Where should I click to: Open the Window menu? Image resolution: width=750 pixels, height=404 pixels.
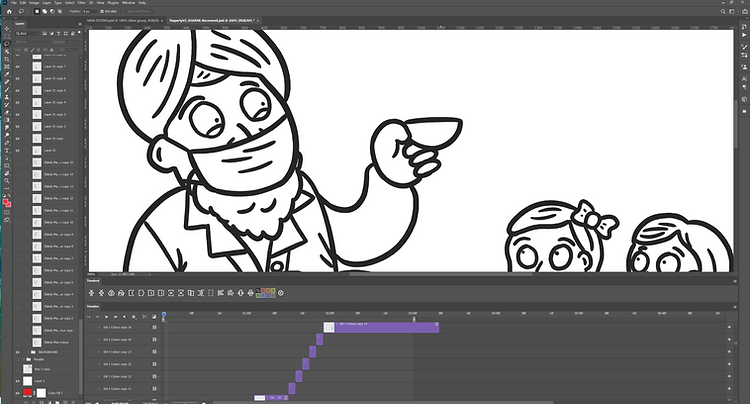pyautogui.click(x=128, y=3)
